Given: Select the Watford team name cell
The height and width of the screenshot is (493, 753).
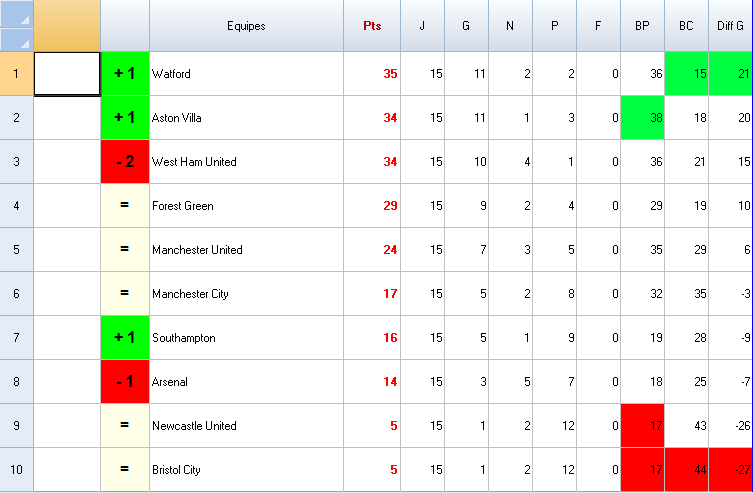Looking at the screenshot, I should click(246, 74).
